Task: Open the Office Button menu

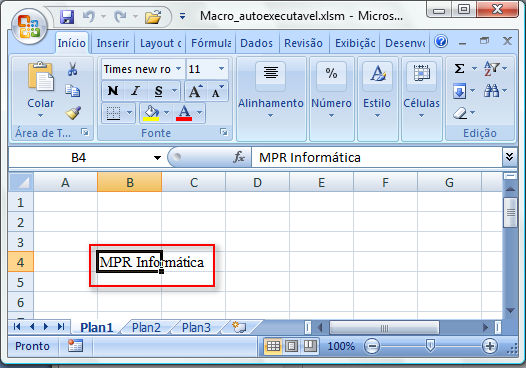Action: coord(29,26)
